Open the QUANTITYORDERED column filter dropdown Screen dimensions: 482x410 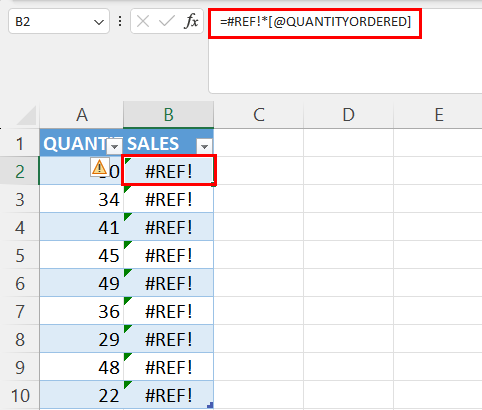tap(115, 146)
